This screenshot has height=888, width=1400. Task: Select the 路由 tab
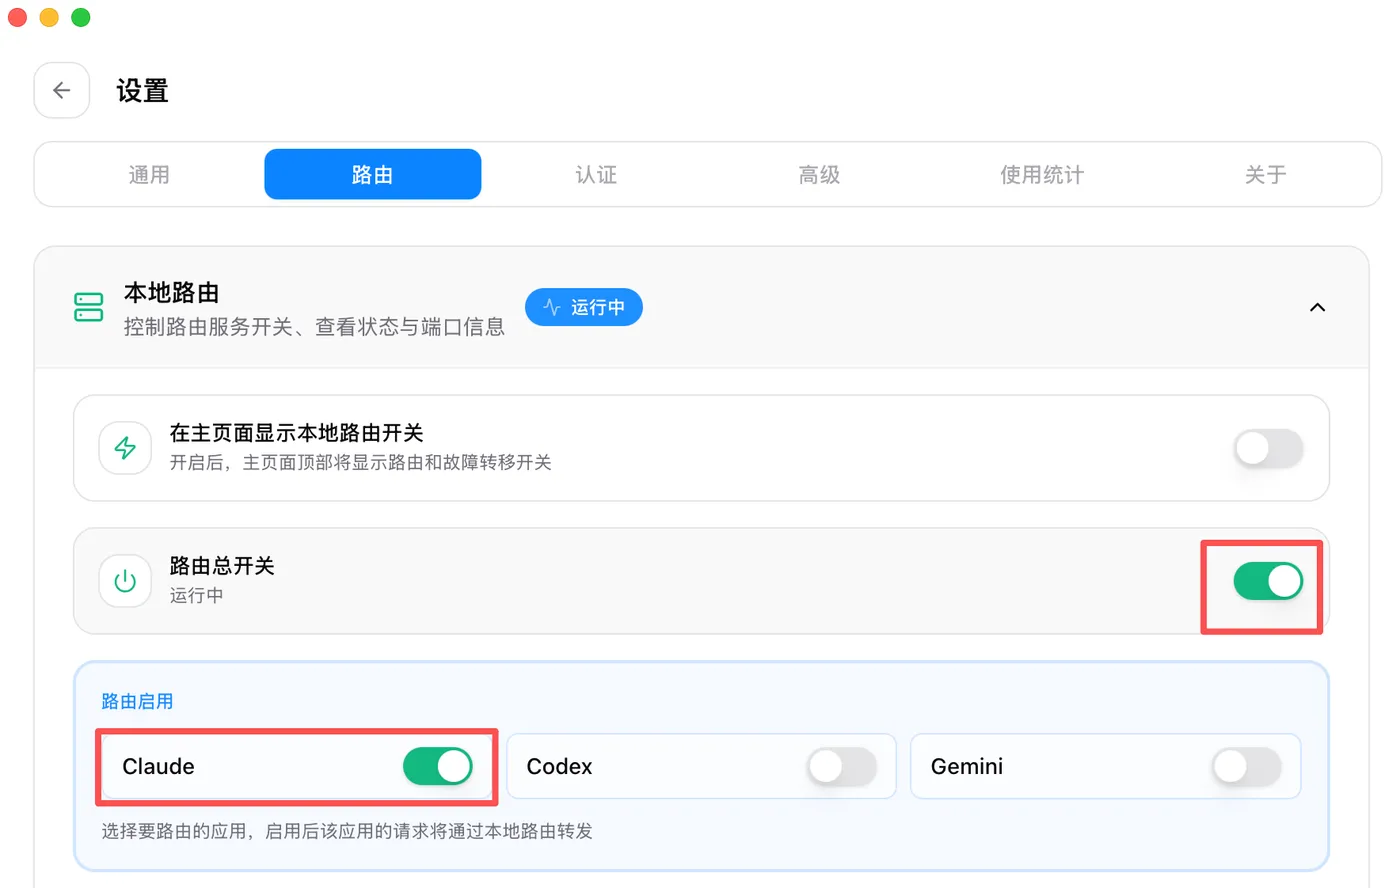tap(373, 175)
